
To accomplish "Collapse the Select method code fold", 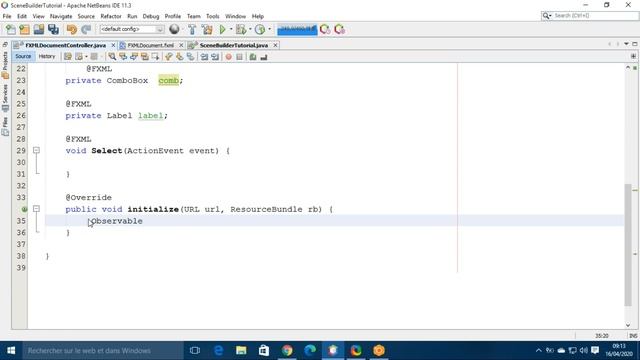I will (36, 150).
